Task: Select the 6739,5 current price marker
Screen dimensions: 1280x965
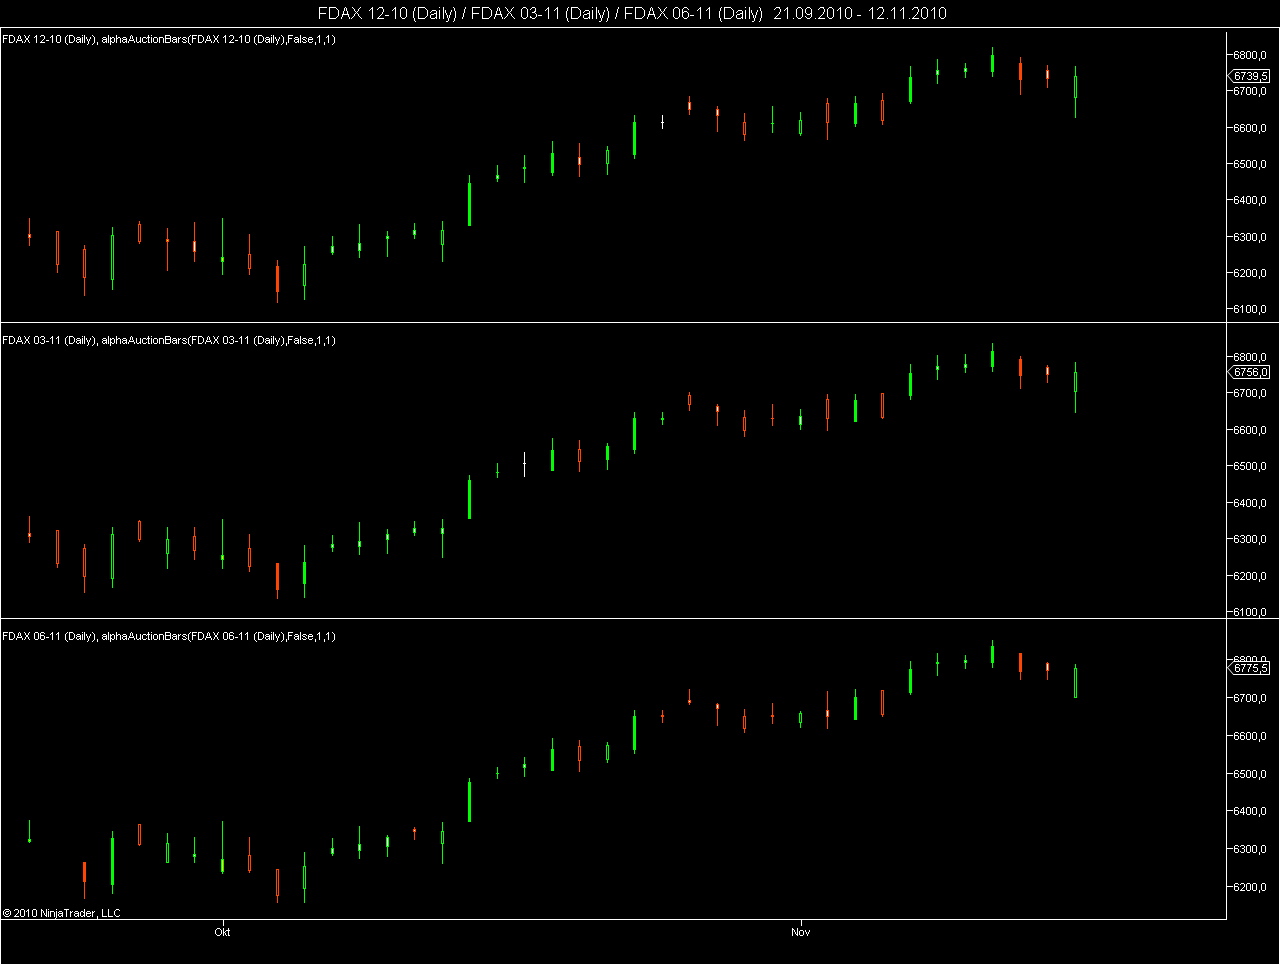Action: click(1250, 75)
